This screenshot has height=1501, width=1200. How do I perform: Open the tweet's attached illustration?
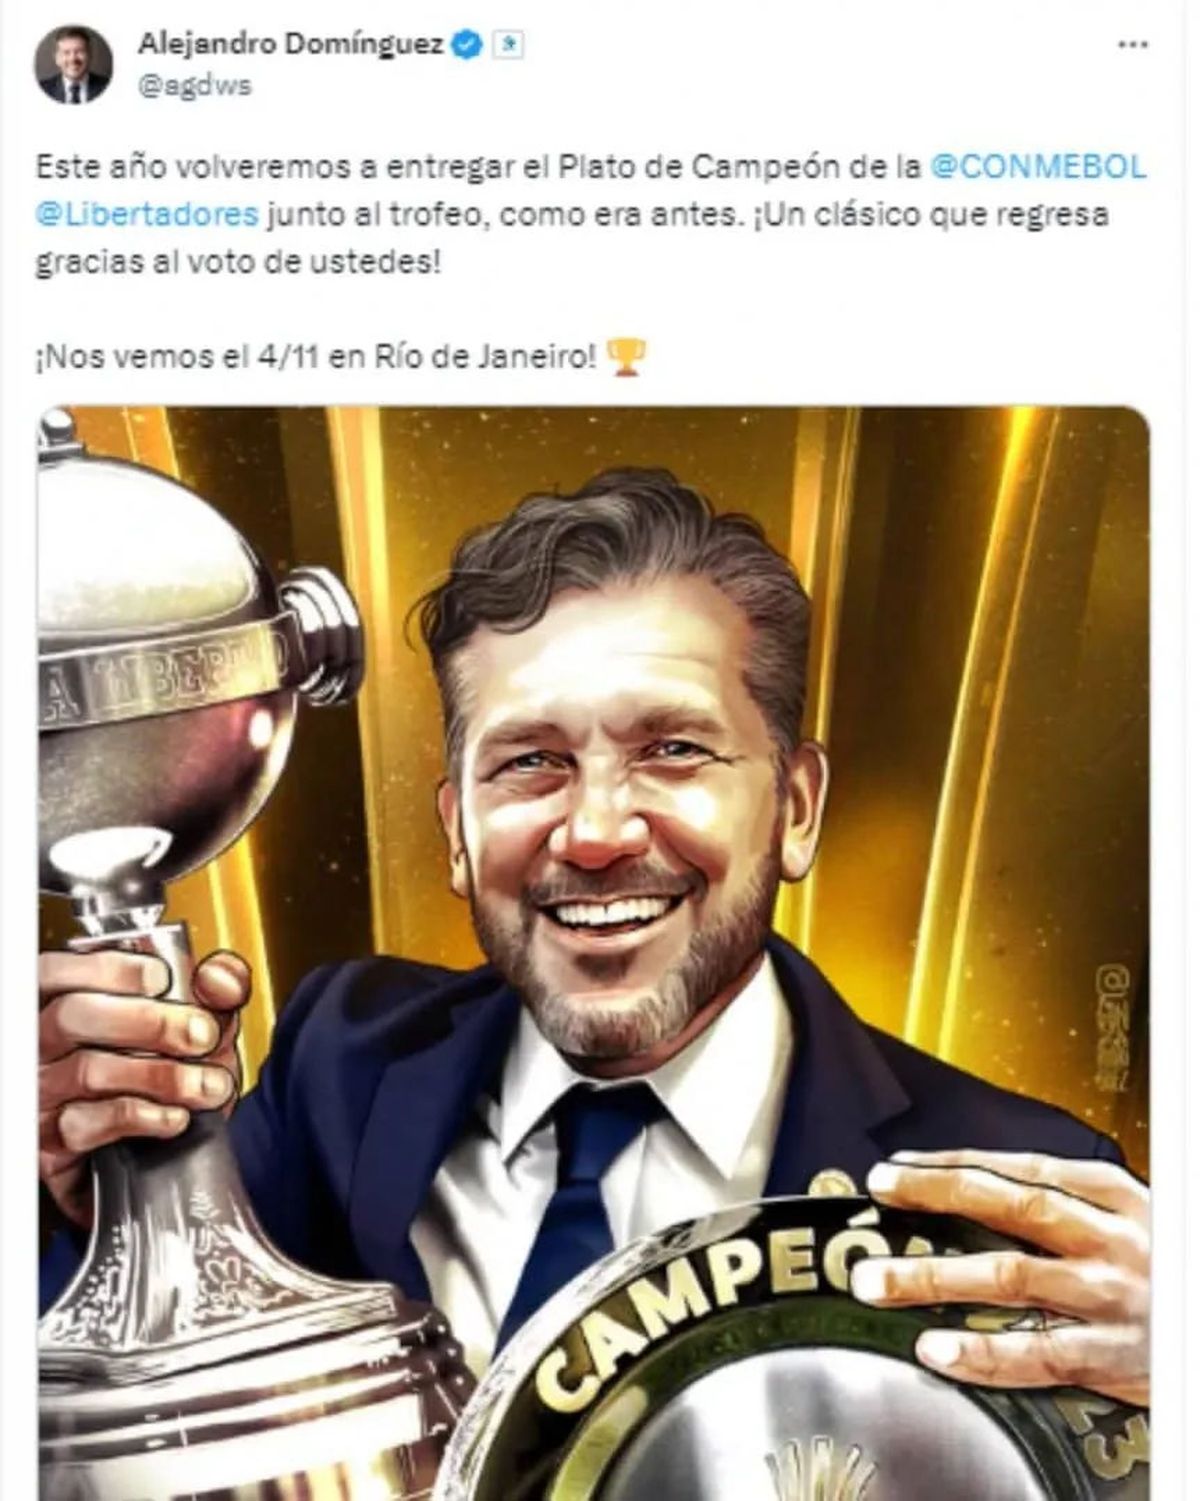coord(594,953)
